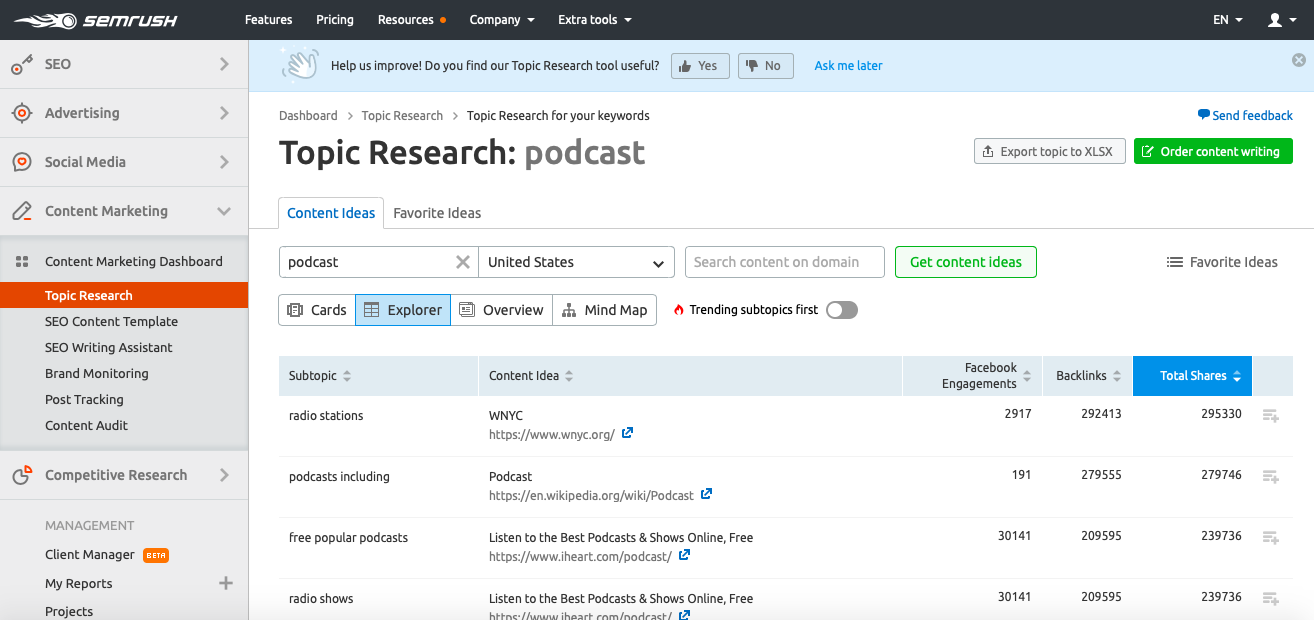The image size is (1314, 620).
Task: Toggle Trending subtopics first switch
Action: point(841,310)
